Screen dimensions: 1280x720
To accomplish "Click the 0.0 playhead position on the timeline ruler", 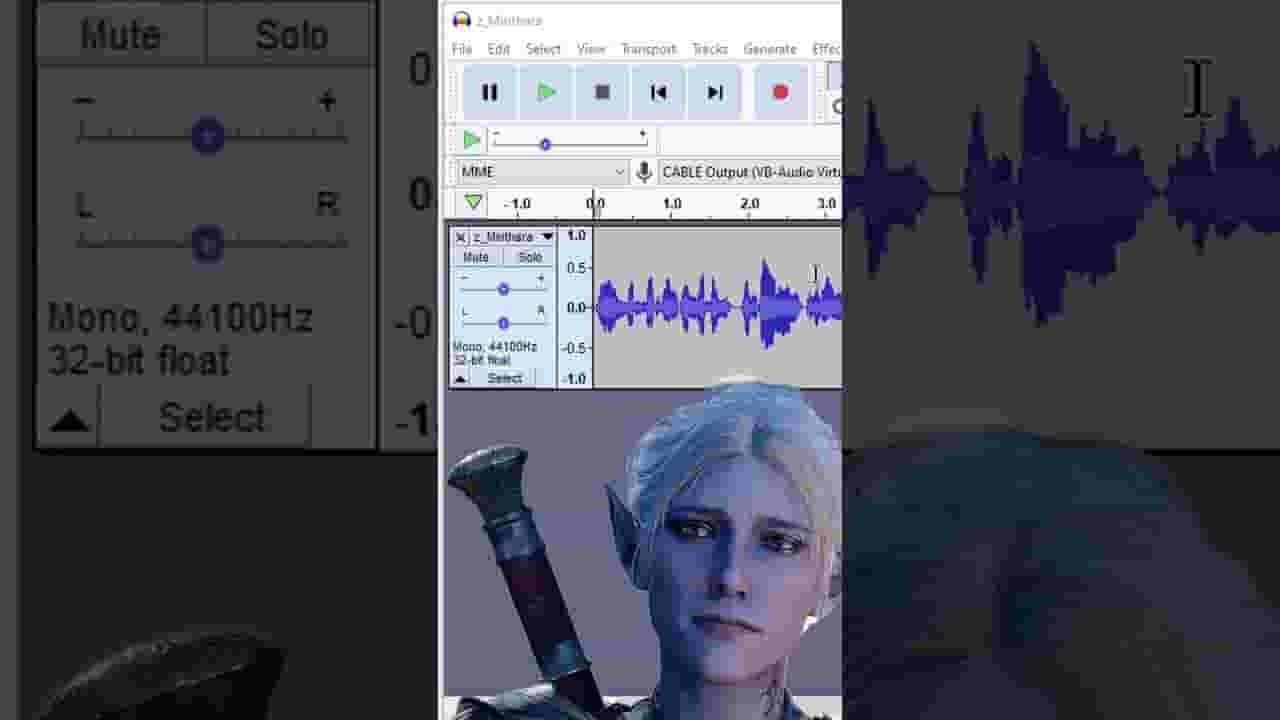I will coord(595,204).
